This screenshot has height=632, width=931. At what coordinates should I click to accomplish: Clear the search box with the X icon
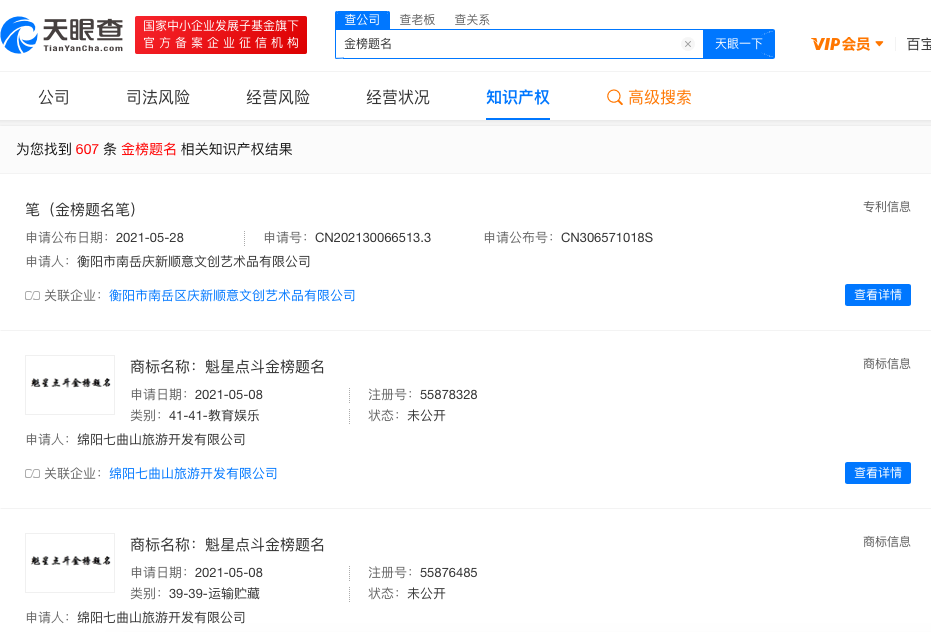pos(688,44)
